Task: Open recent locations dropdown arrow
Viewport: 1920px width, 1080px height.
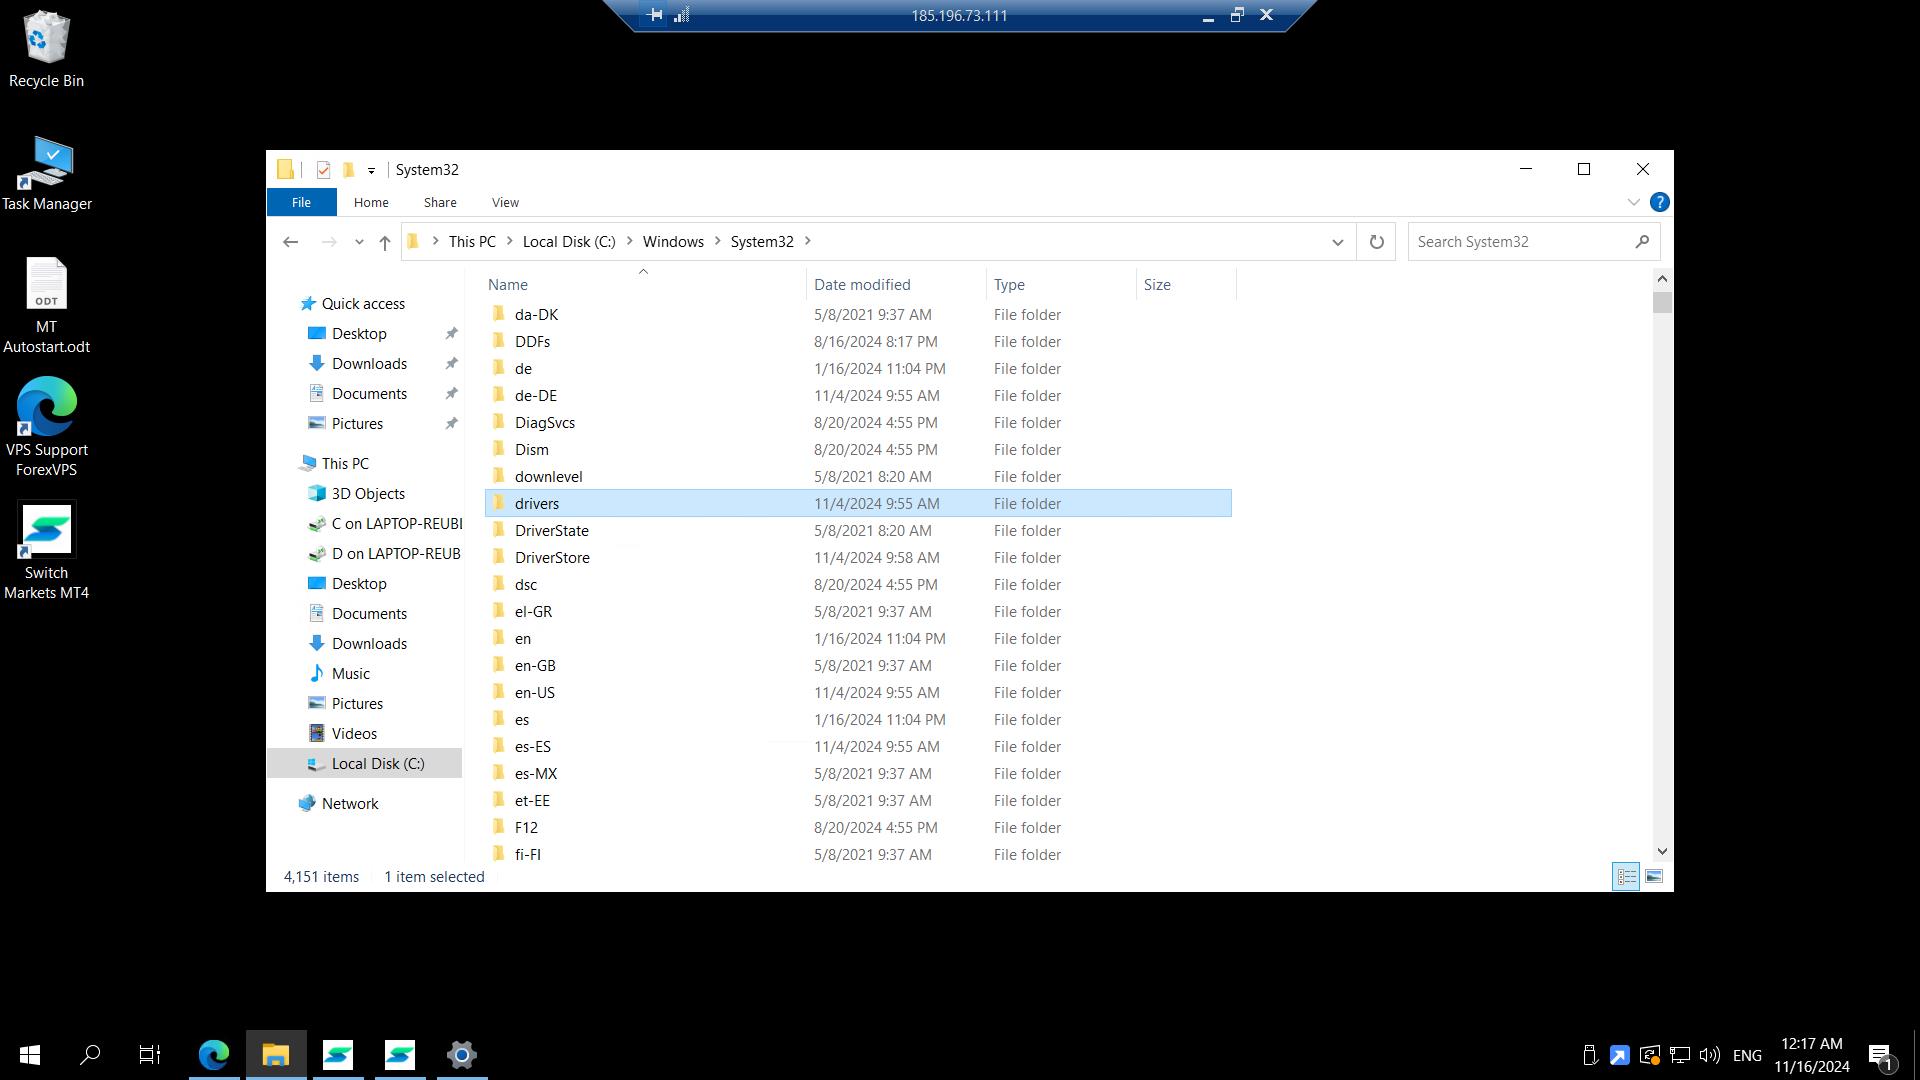Action: pos(359,242)
